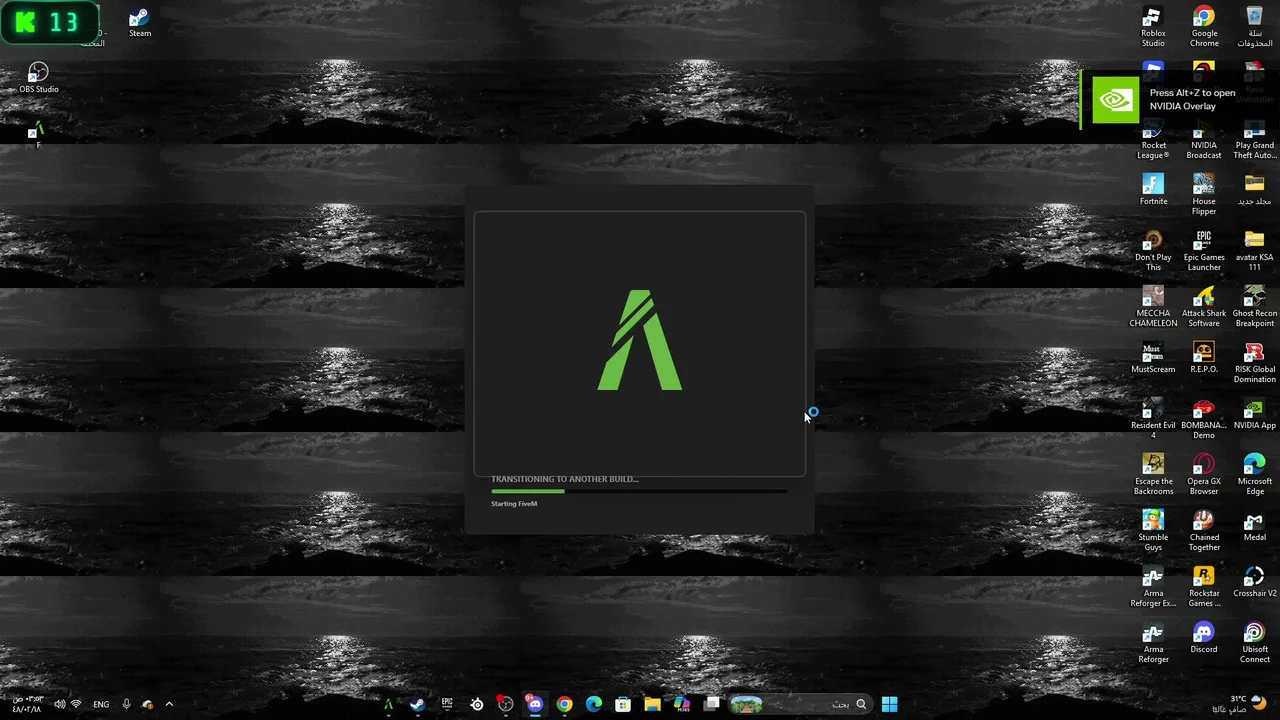Select the Don't Play This shortcut
The image size is (1280, 720).
[x=1153, y=251]
